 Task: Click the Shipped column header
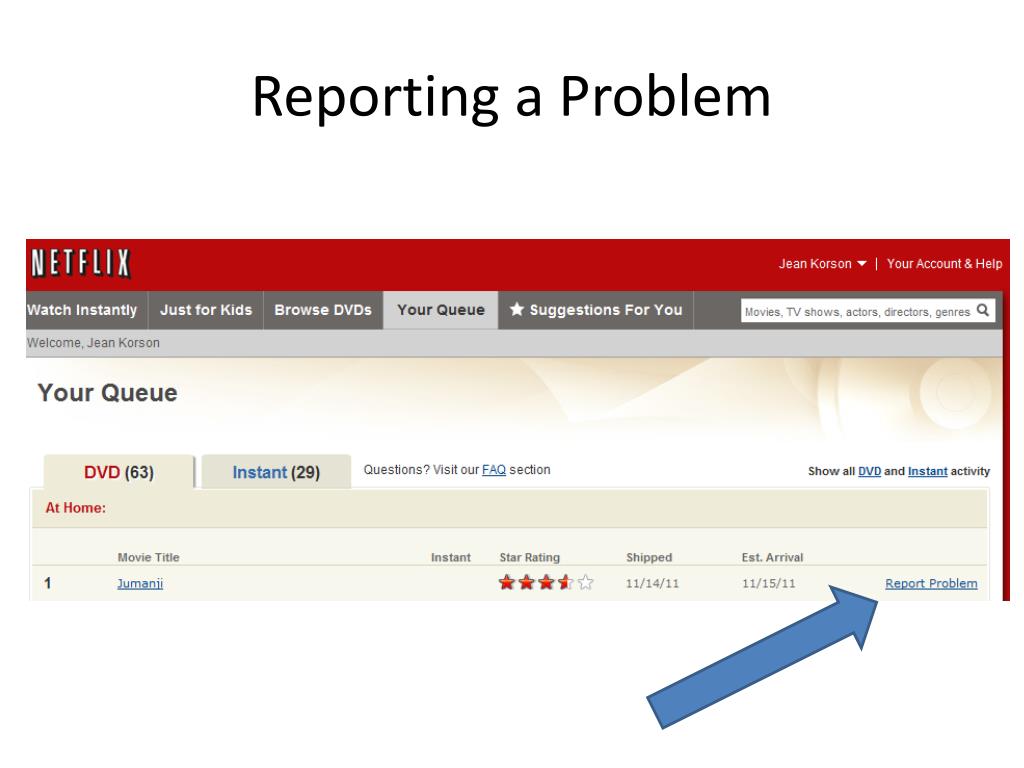click(649, 558)
